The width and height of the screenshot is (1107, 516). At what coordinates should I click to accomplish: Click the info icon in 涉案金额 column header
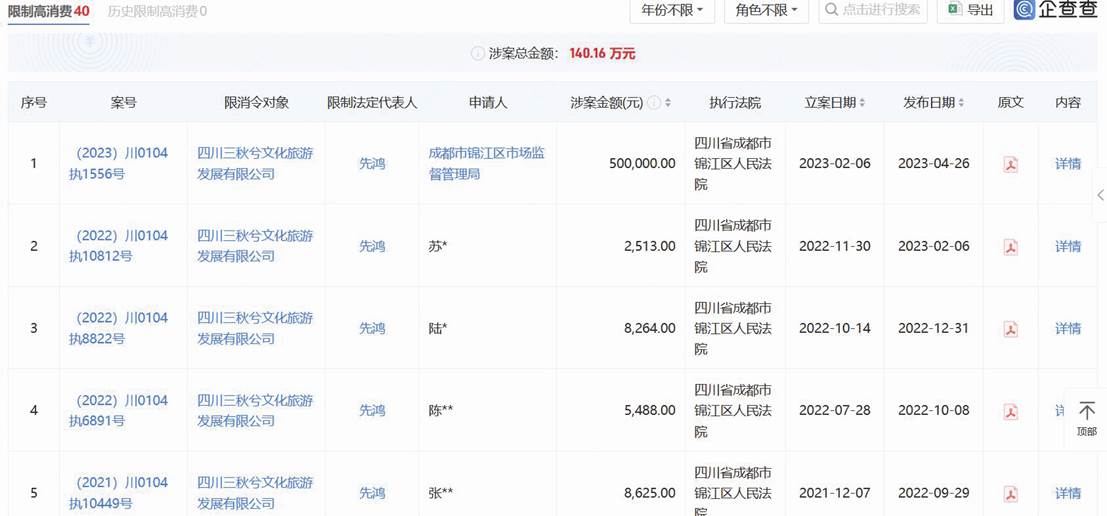pyautogui.click(x=653, y=103)
